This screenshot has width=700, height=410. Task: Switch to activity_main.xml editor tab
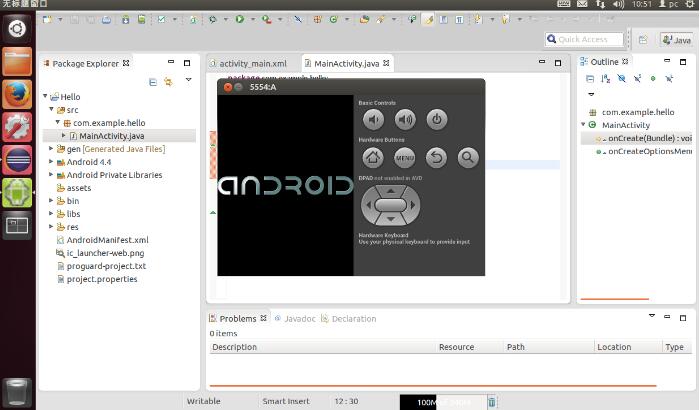[248, 63]
